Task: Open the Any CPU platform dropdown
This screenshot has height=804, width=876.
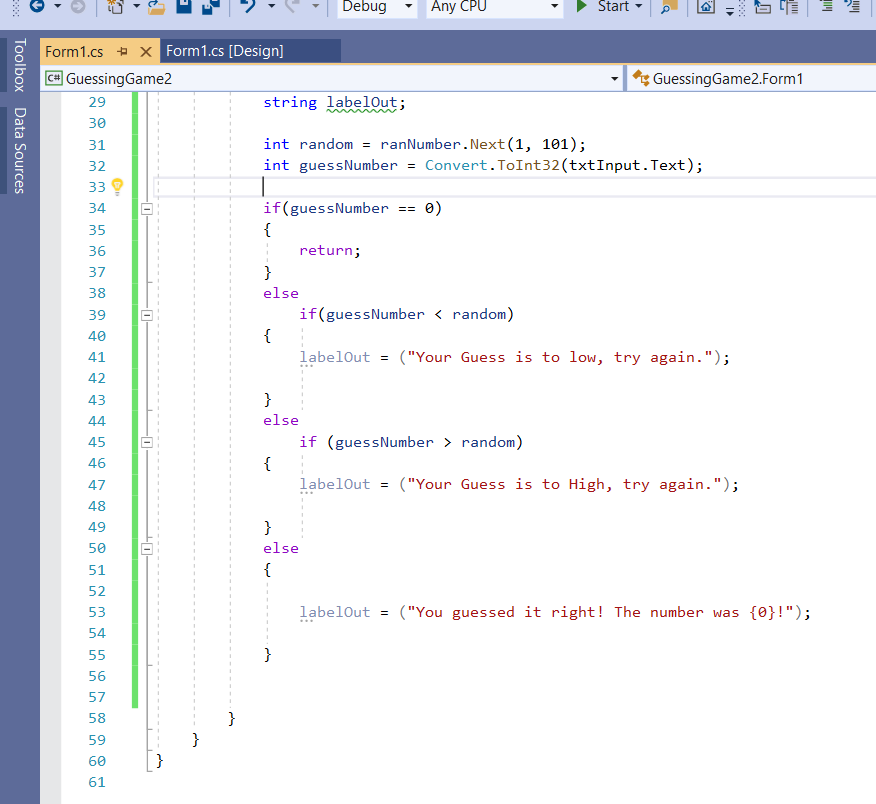Action: coord(494,7)
